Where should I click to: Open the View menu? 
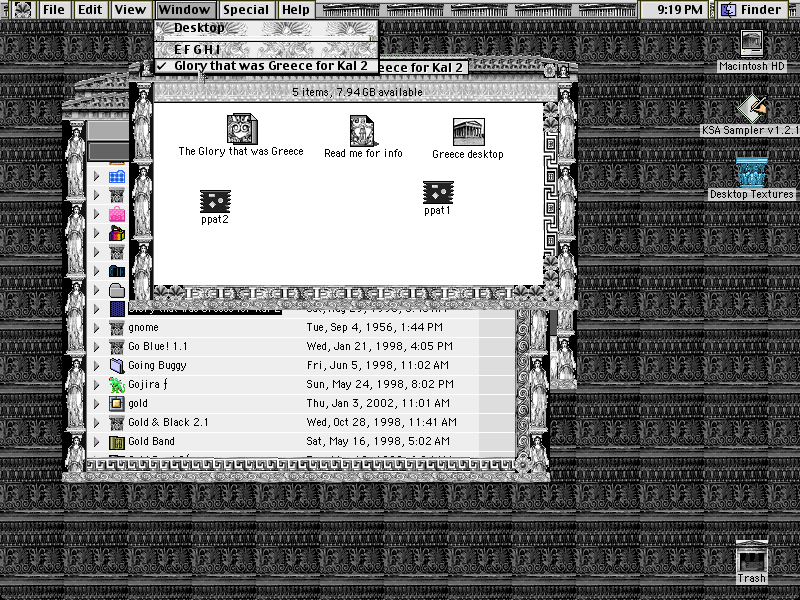tap(130, 10)
